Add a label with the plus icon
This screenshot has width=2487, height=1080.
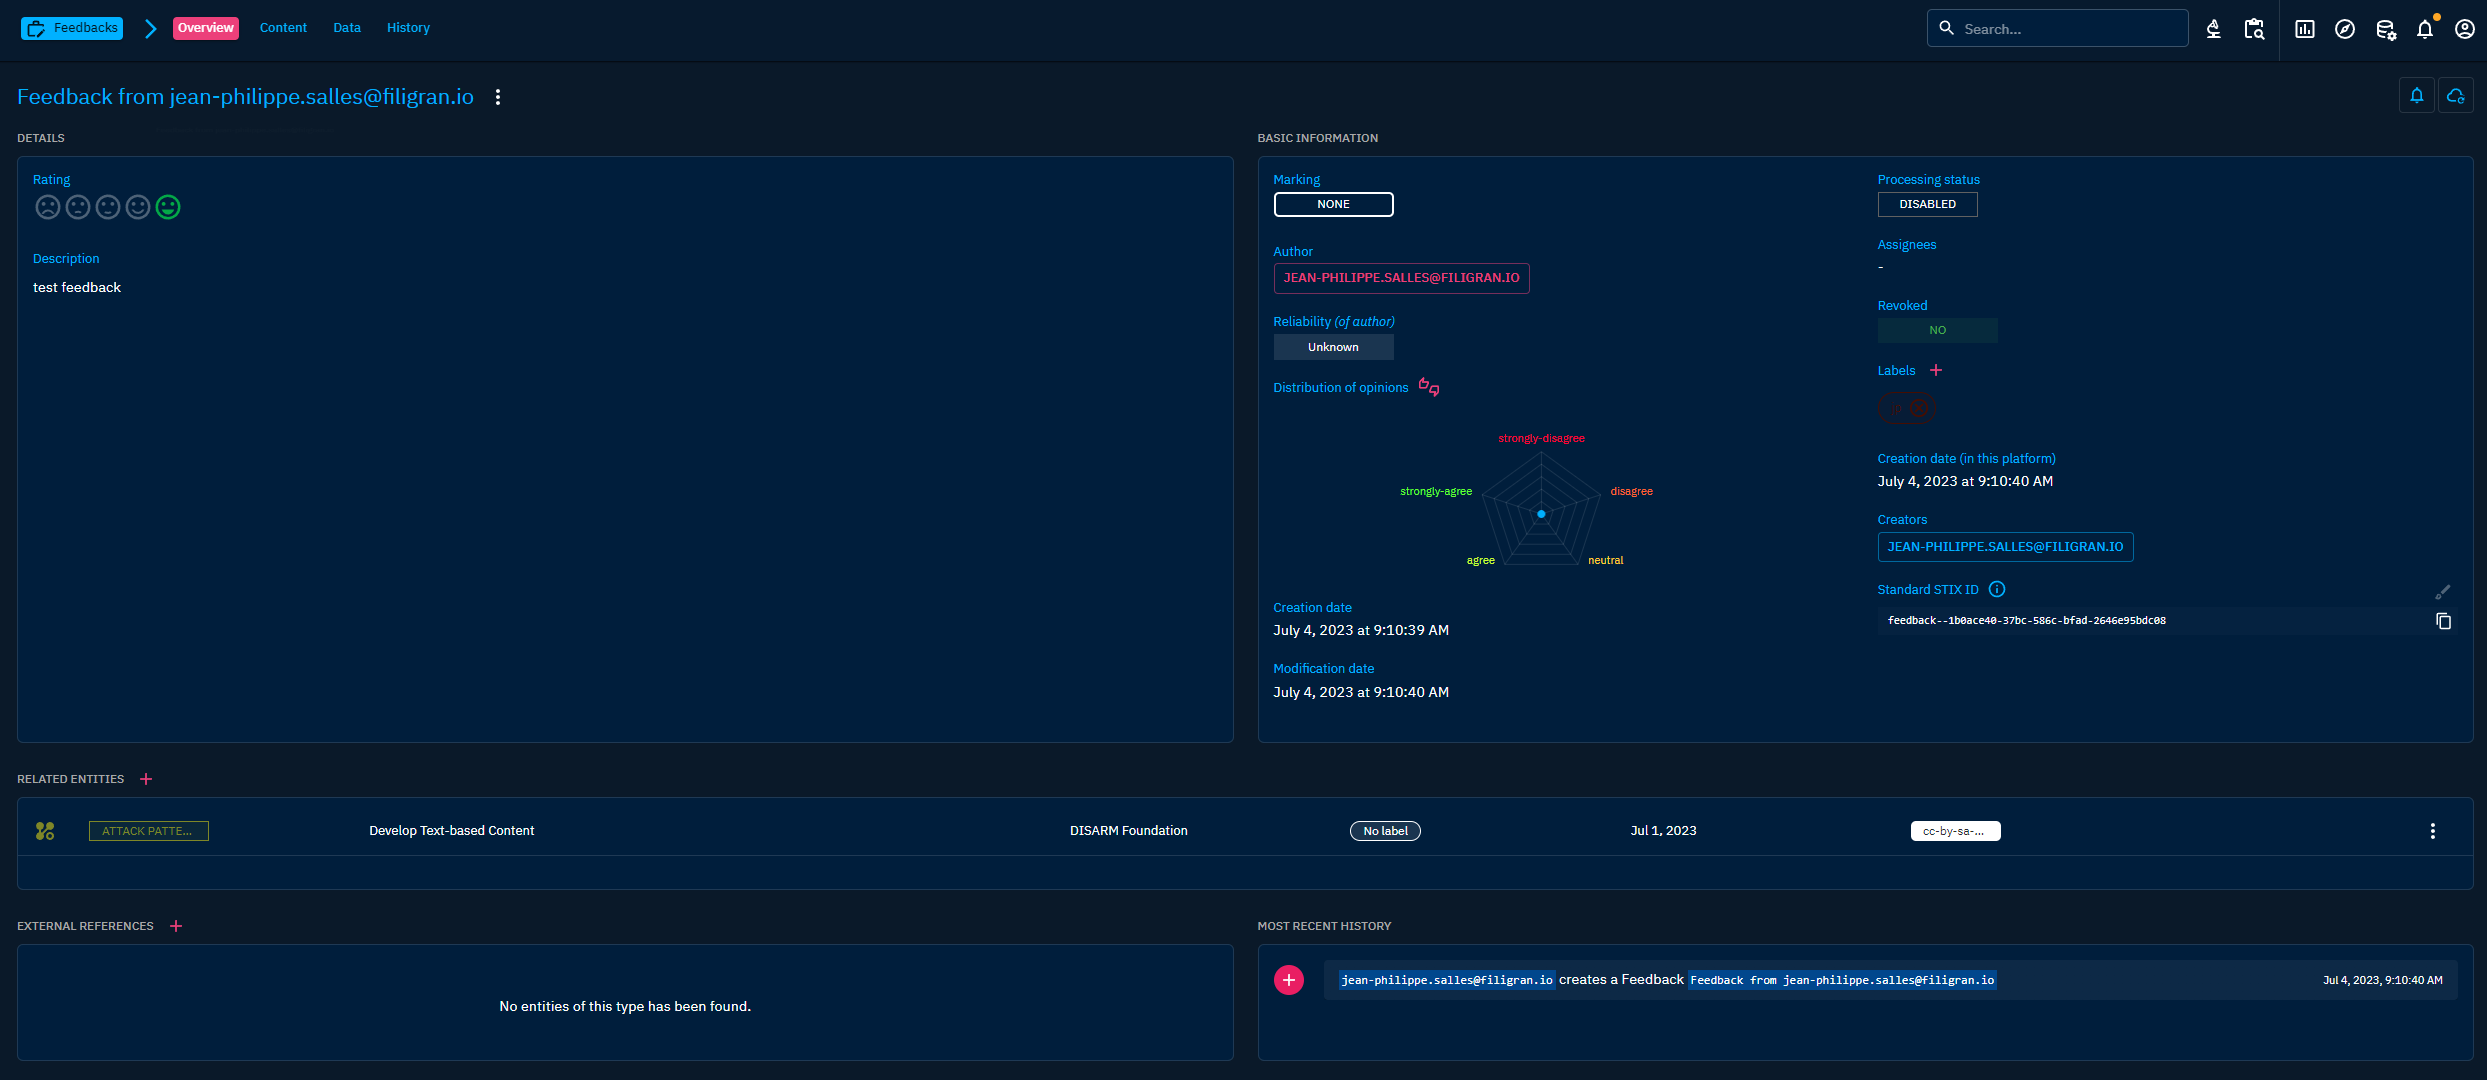(1936, 370)
